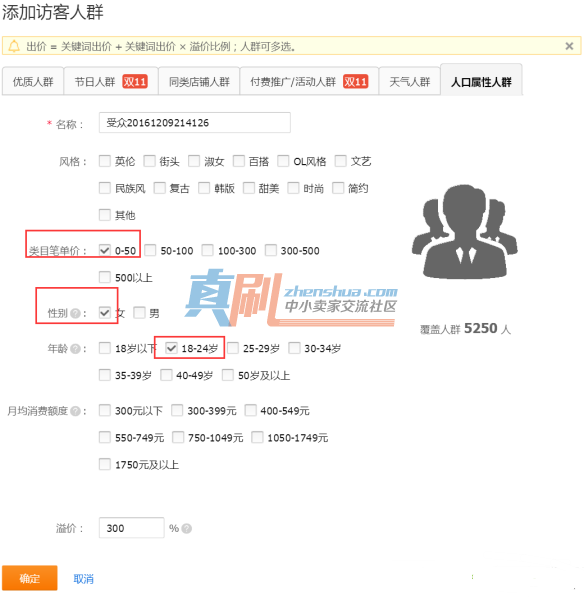The image size is (584, 597).
Task: Tick the 300-399元 monthly spending checkbox
Action: click(177, 410)
